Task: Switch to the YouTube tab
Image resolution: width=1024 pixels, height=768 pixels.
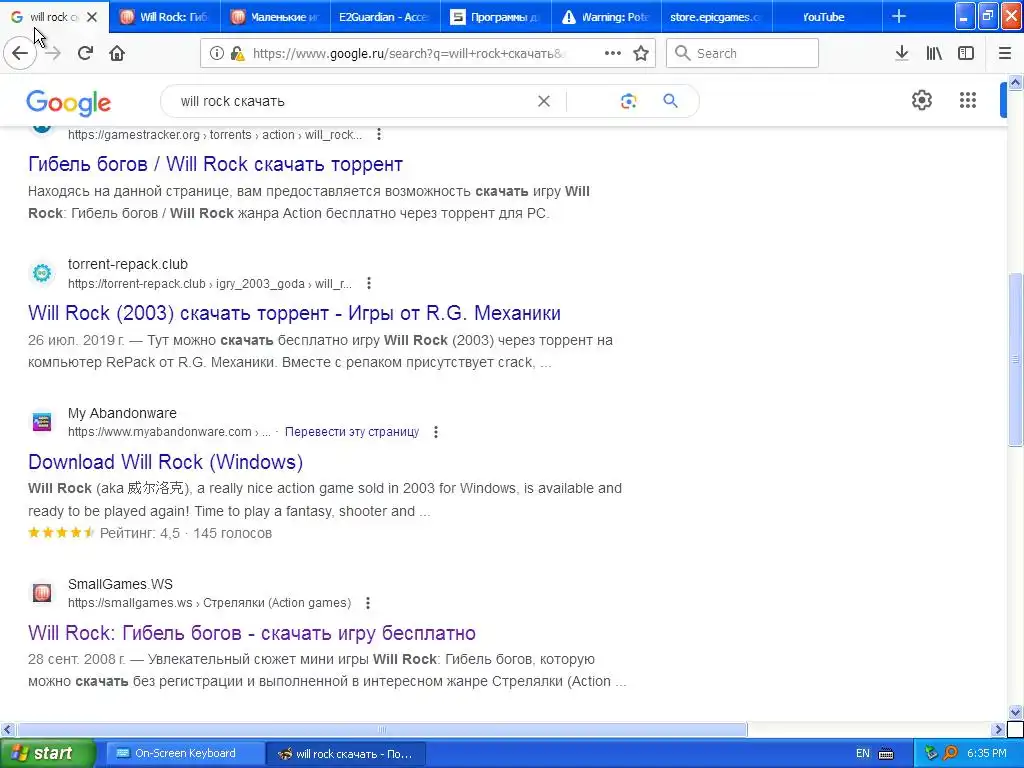Action: coord(827,17)
